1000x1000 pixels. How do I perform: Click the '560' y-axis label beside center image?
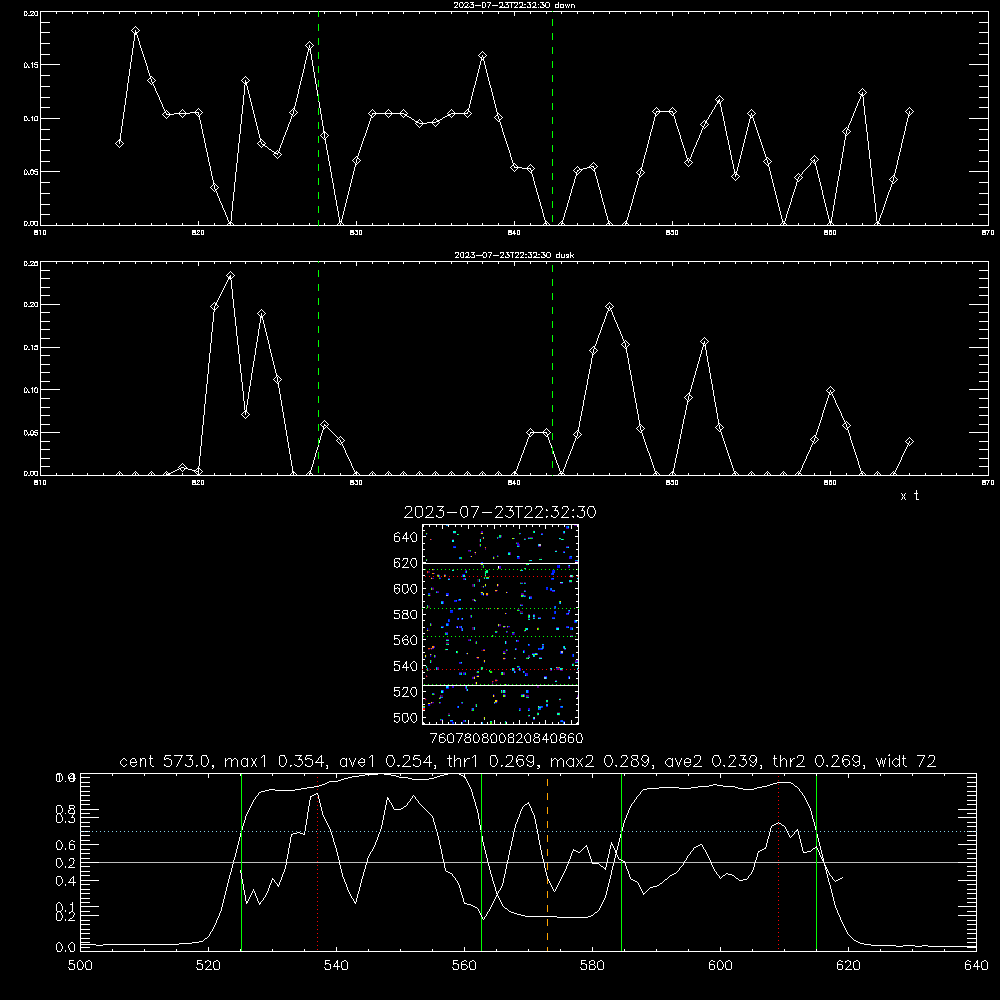pyautogui.click(x=406, y=640)
